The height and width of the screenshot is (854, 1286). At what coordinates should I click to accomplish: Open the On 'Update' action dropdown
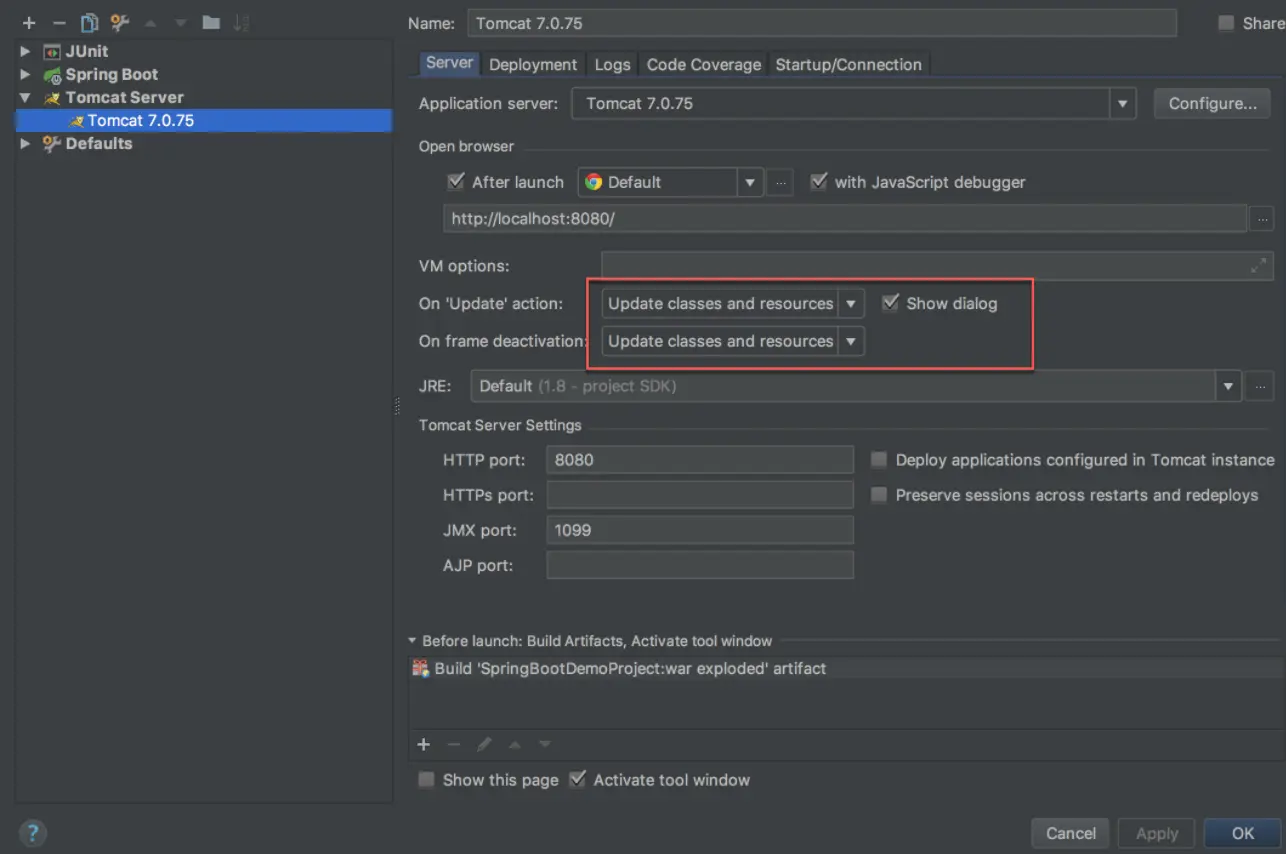(x=851, y=303)
